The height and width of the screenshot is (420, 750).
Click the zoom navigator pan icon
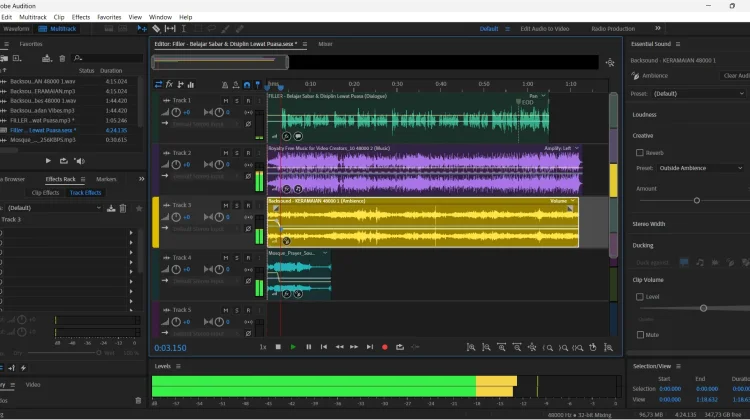point(610,63)
